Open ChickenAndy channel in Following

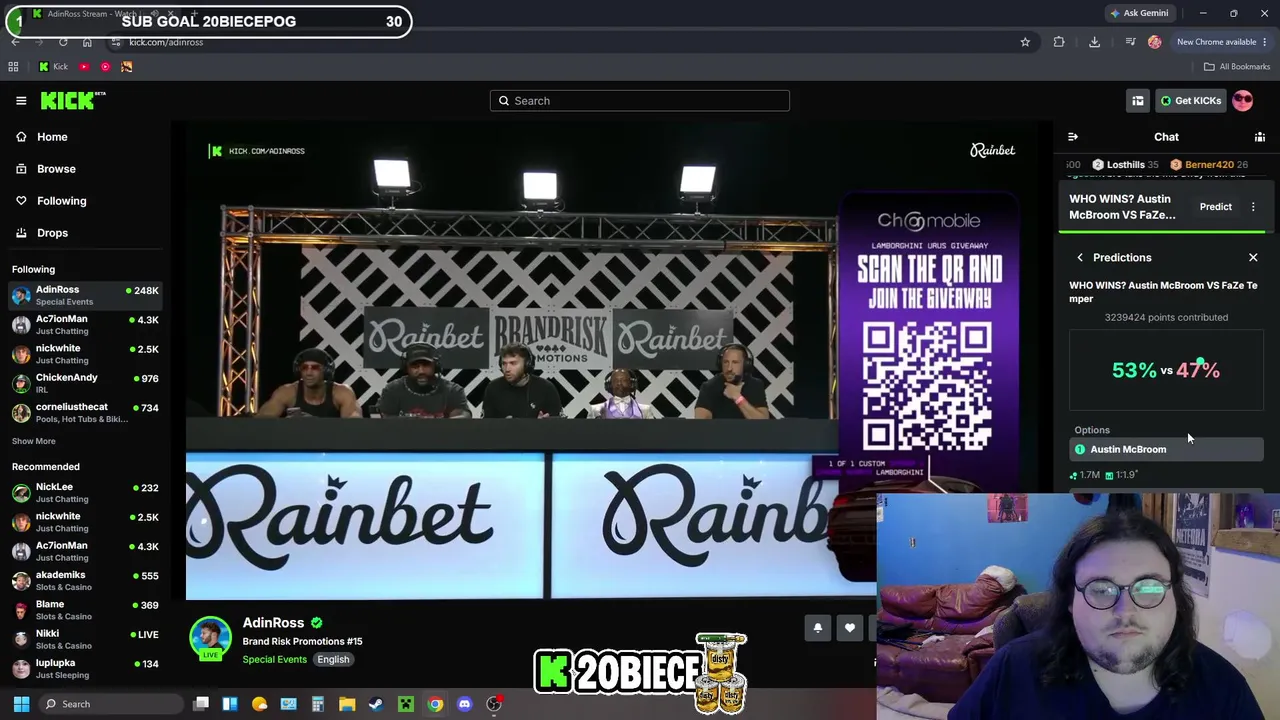coord(85,383)
